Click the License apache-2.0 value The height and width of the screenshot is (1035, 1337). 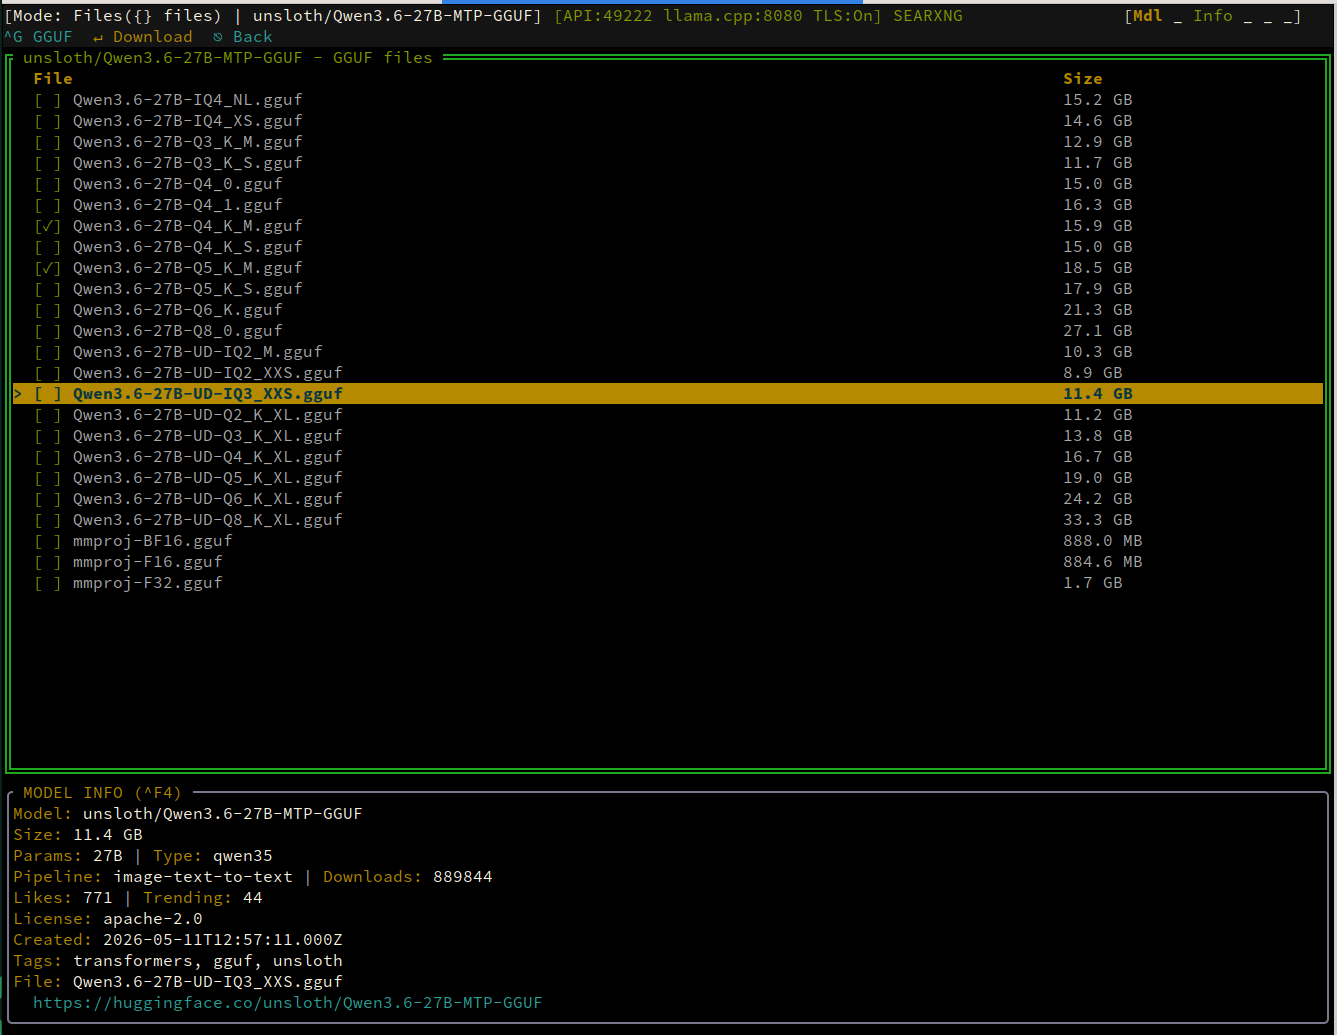click(x=153, y=919)
